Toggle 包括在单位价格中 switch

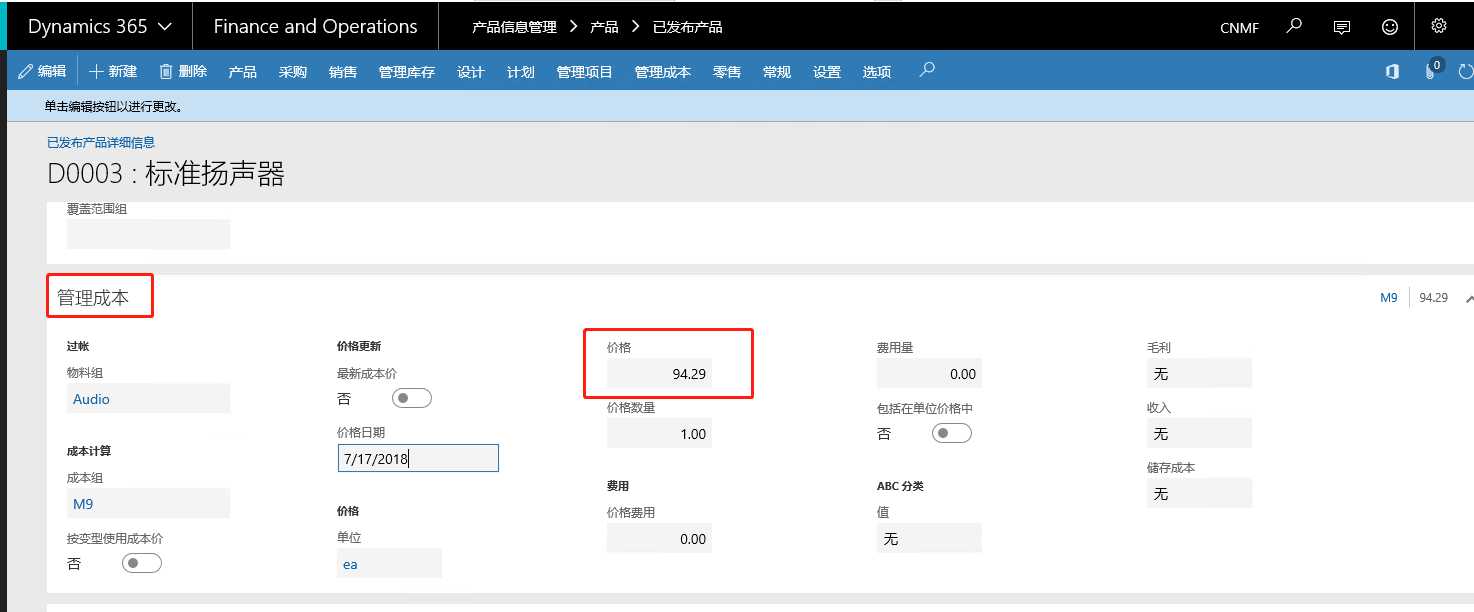[x=951, y=433]
